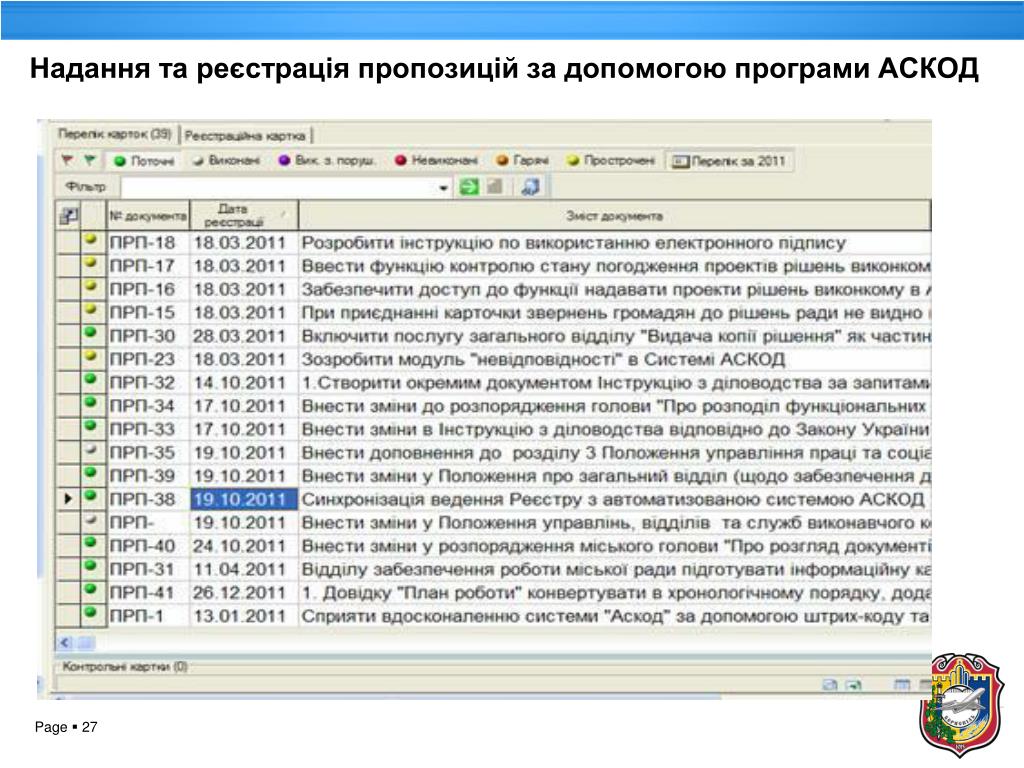
Task: Click green status dot of ПРП-41 row
Action: point(91,589)
